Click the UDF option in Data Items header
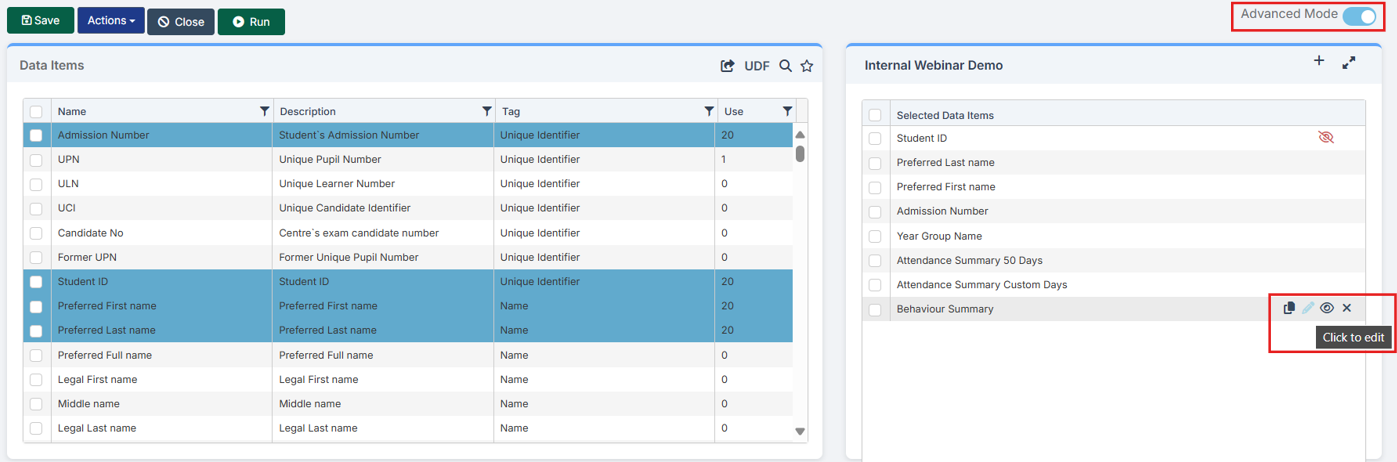This screenshot has height=462, width=1397. (757, 66)
